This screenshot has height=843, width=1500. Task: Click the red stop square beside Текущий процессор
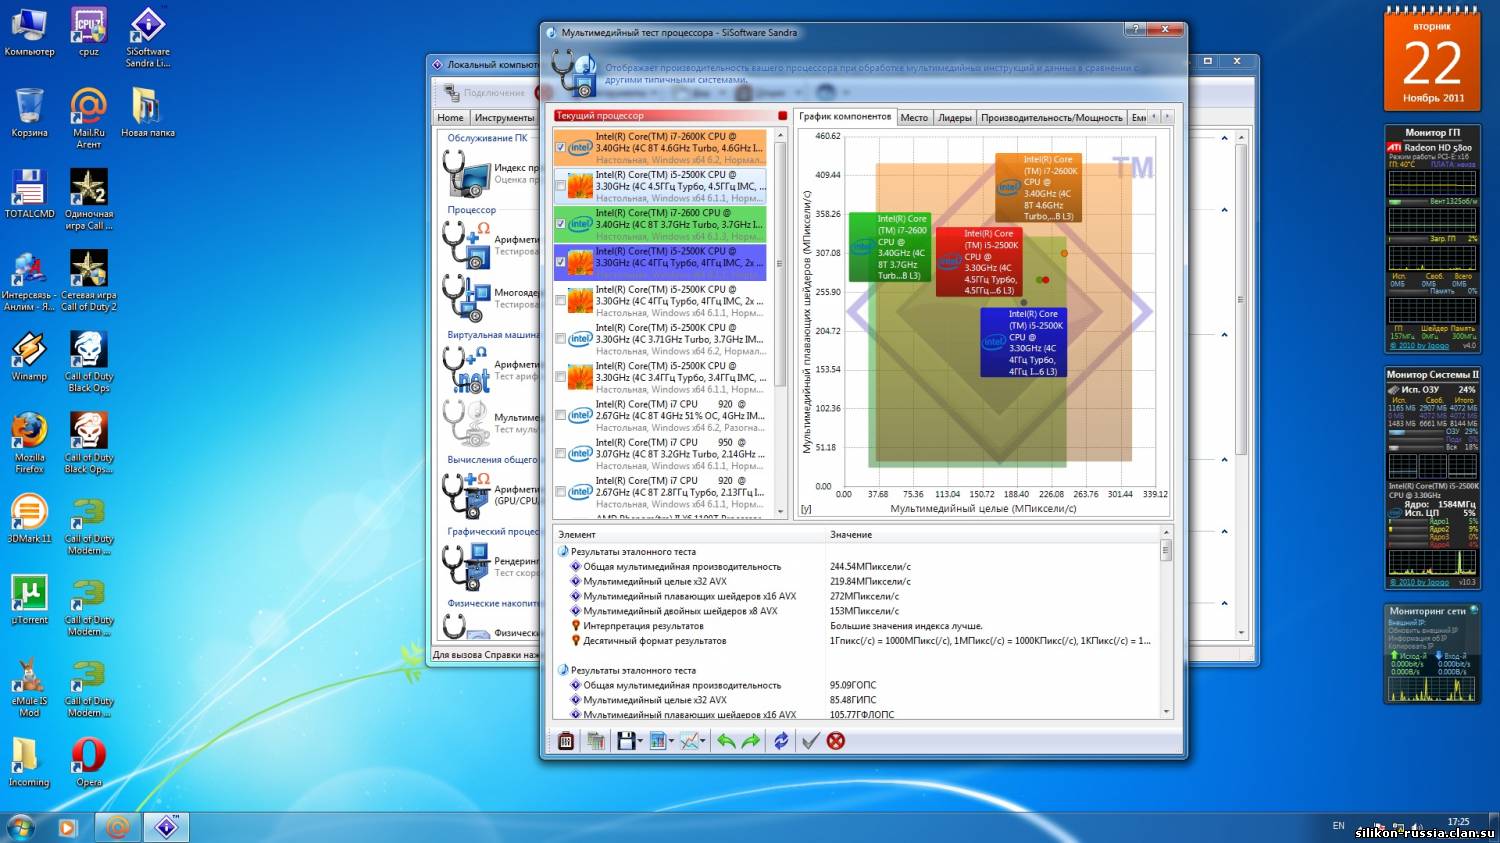click(782, 116)
